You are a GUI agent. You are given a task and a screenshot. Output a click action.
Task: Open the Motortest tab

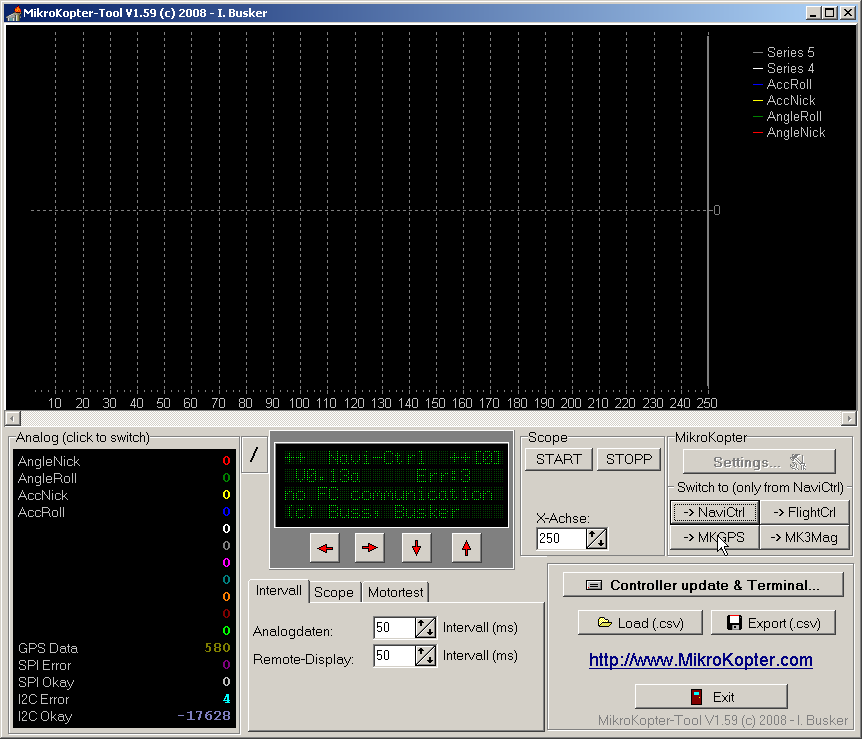click(x=394, y=592)
